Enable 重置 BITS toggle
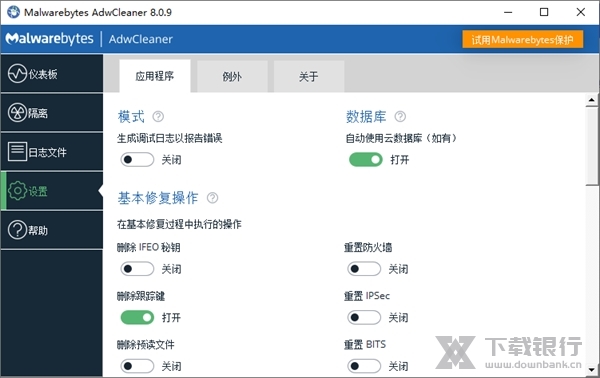 tap(364, 366)
